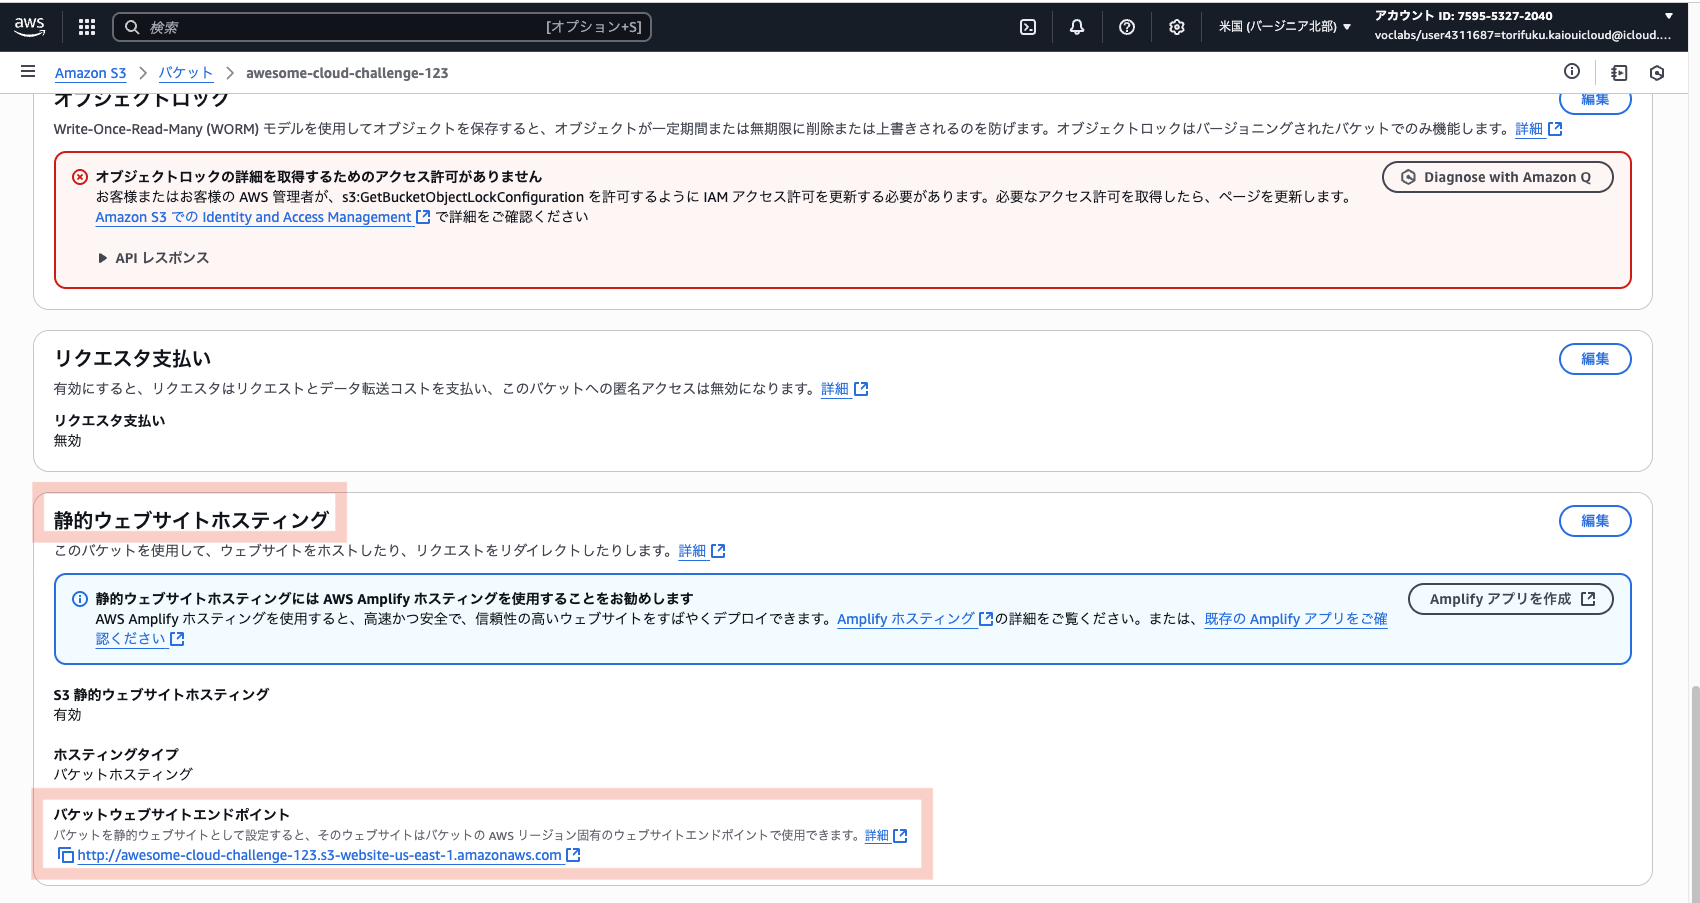Screen dimensions: 1700x903
Task: Open the region selector 米国 (バージニア北部)
Action: 1285,27
